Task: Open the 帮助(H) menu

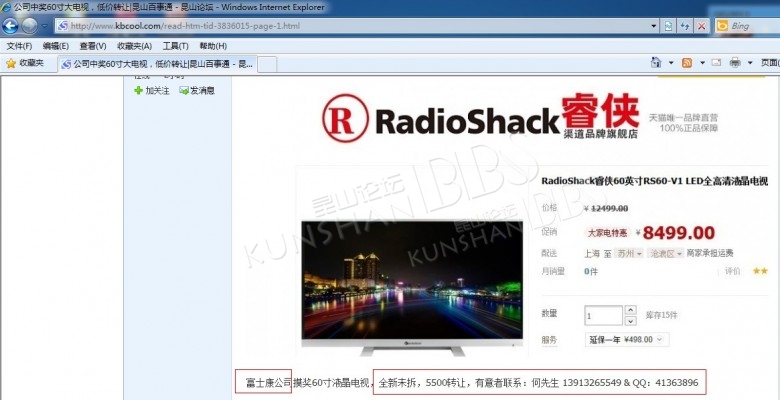Action: coord(212,46)
